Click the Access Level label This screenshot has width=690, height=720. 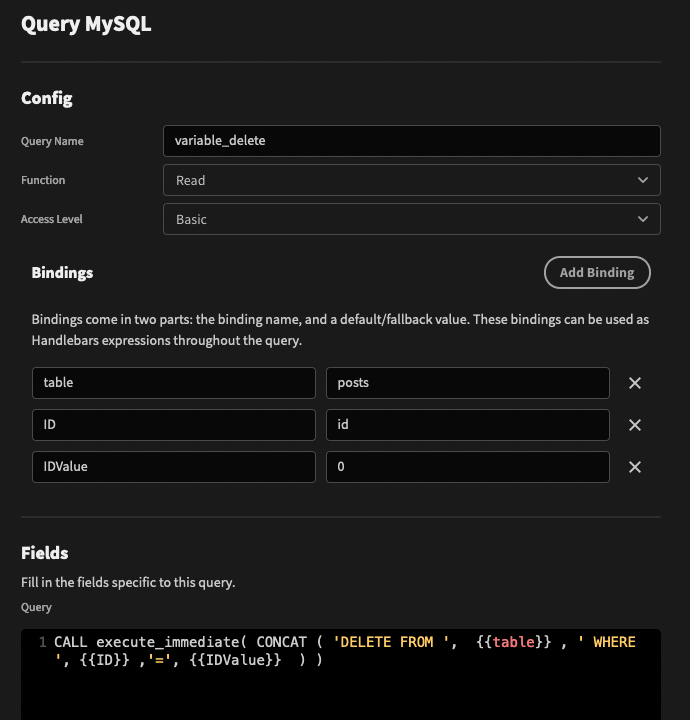(52, 219)
